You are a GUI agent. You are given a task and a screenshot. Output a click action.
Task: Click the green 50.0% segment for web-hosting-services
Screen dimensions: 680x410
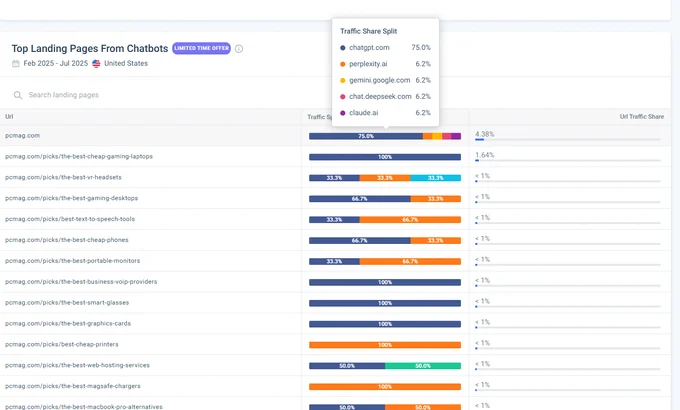(x=423, y=366)
